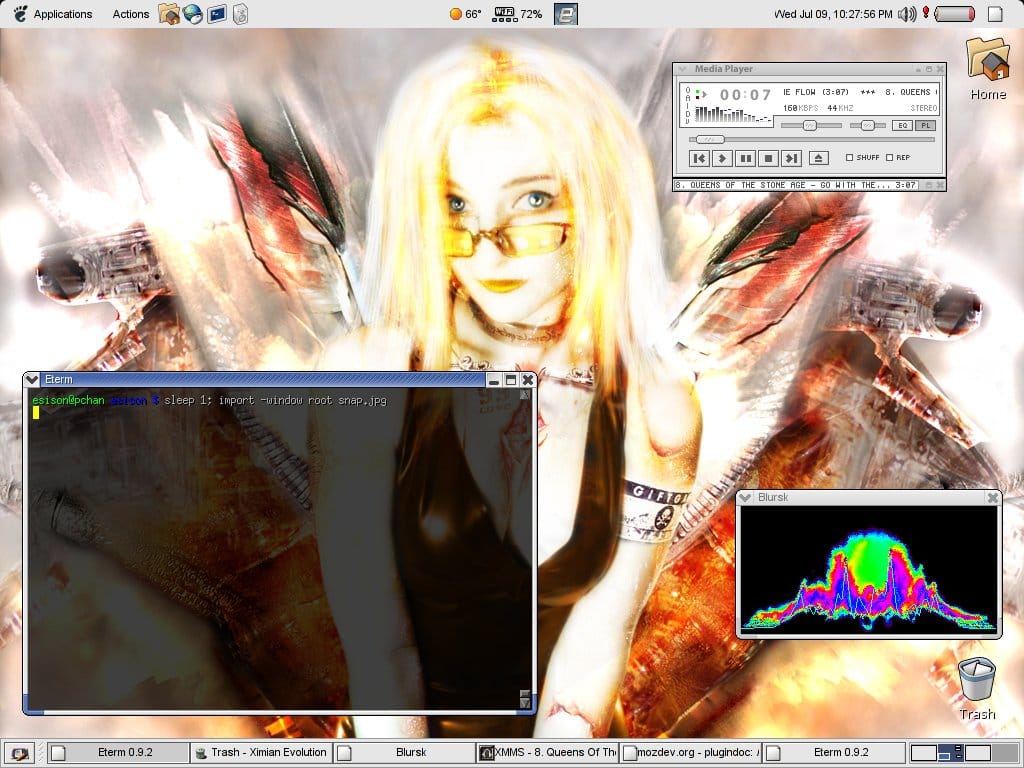Viewport: 1024px width, 768px height.
Task: Open the weather applet showing 66°
Action: point(466,14)
